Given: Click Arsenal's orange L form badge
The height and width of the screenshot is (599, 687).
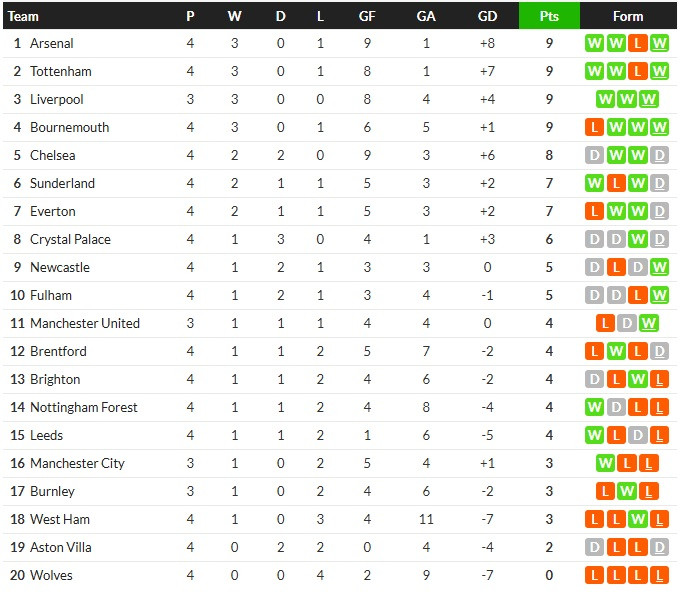Looking at the screenshot, I should coord(637,43).
